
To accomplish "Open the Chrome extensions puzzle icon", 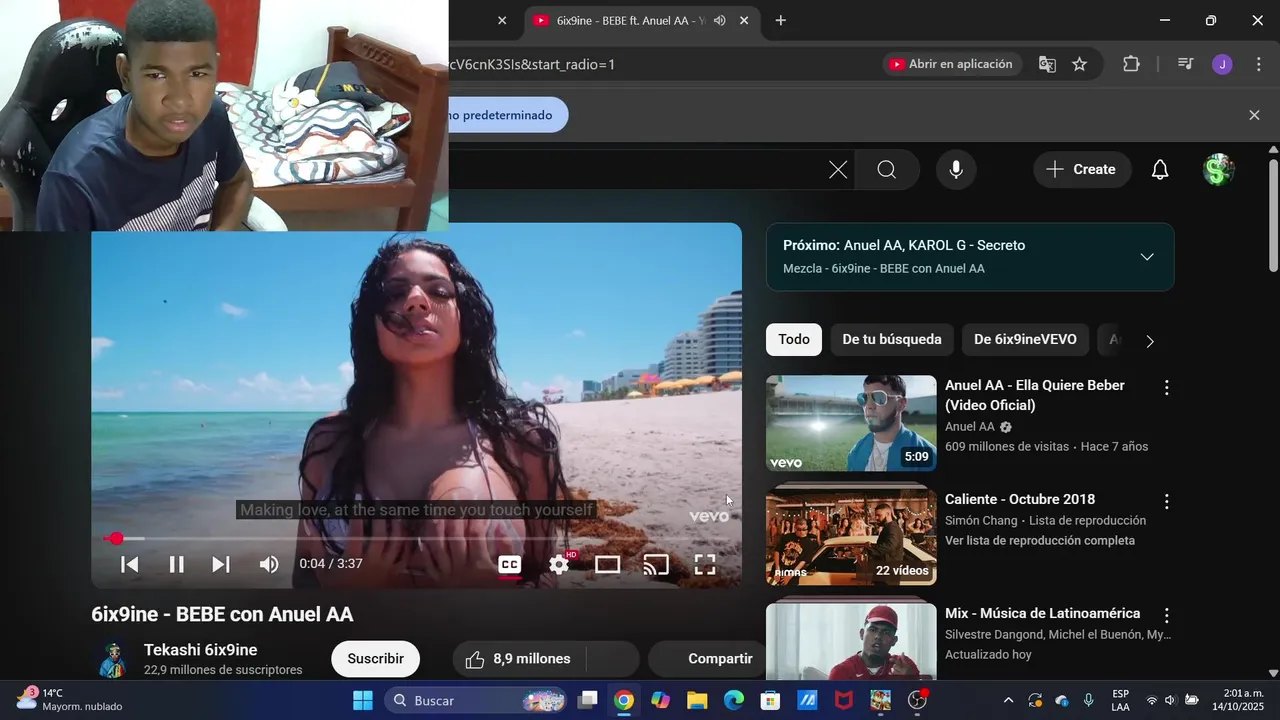I will point(1131,64).
